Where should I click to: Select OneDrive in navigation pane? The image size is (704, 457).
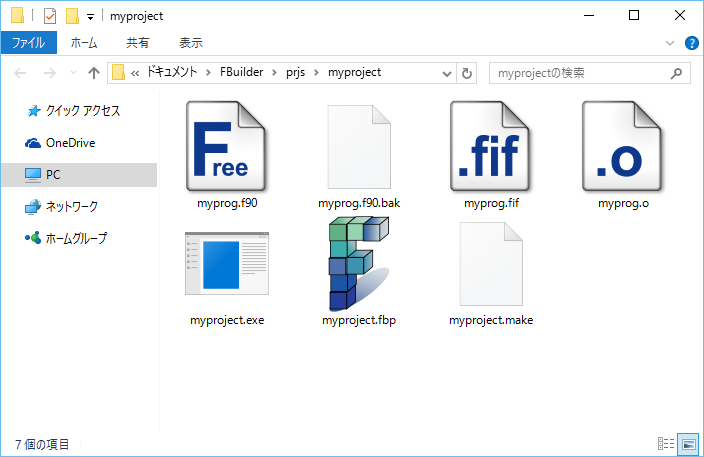(70, 143)
